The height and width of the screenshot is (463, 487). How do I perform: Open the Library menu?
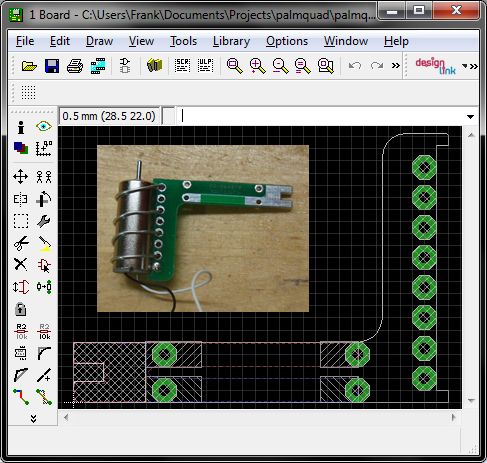point(231,41)
